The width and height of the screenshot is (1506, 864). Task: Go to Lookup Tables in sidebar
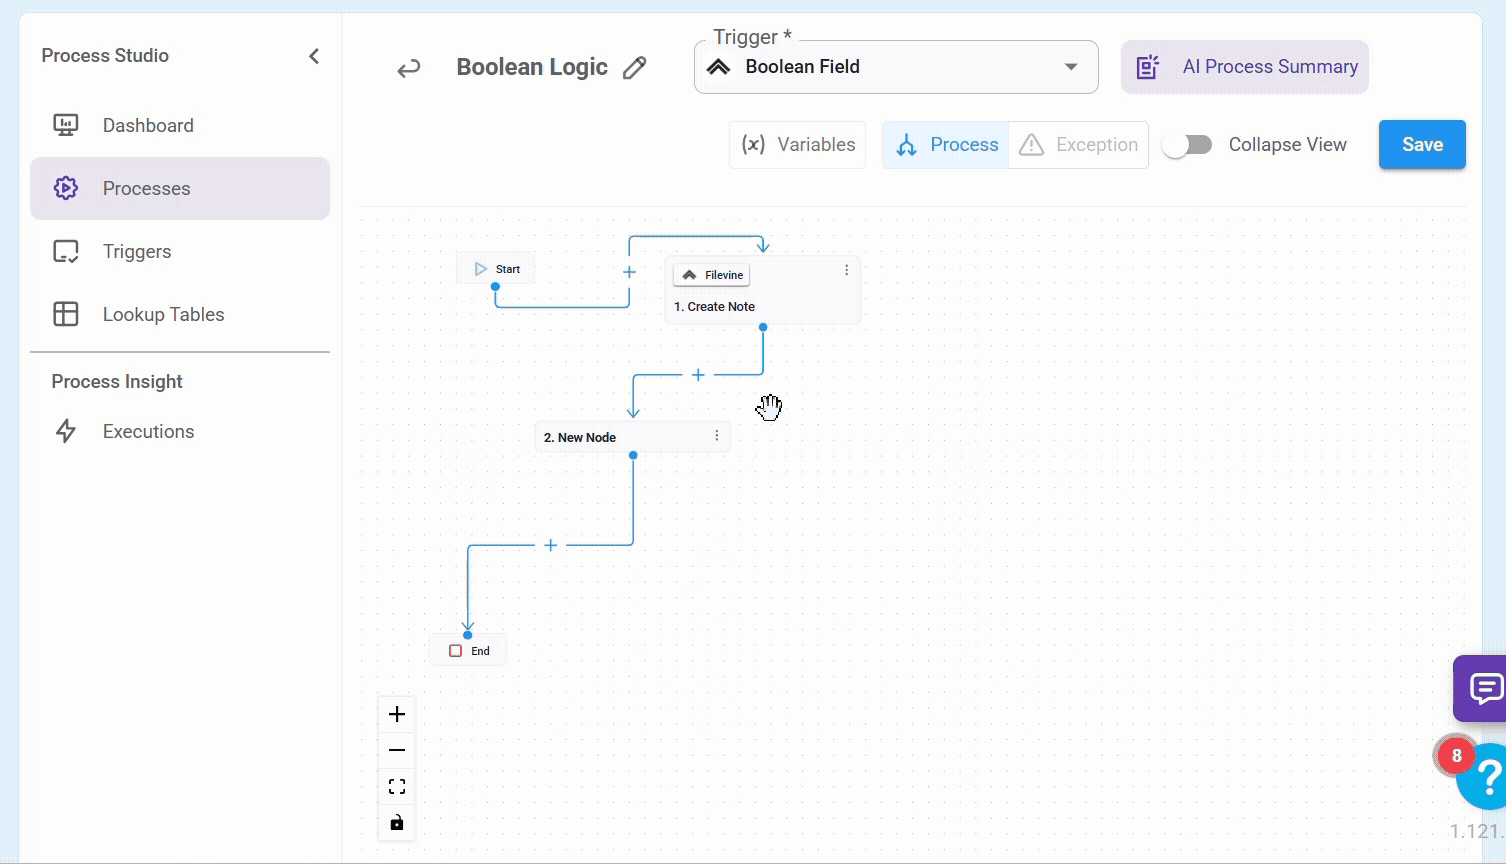coord(163,314)
